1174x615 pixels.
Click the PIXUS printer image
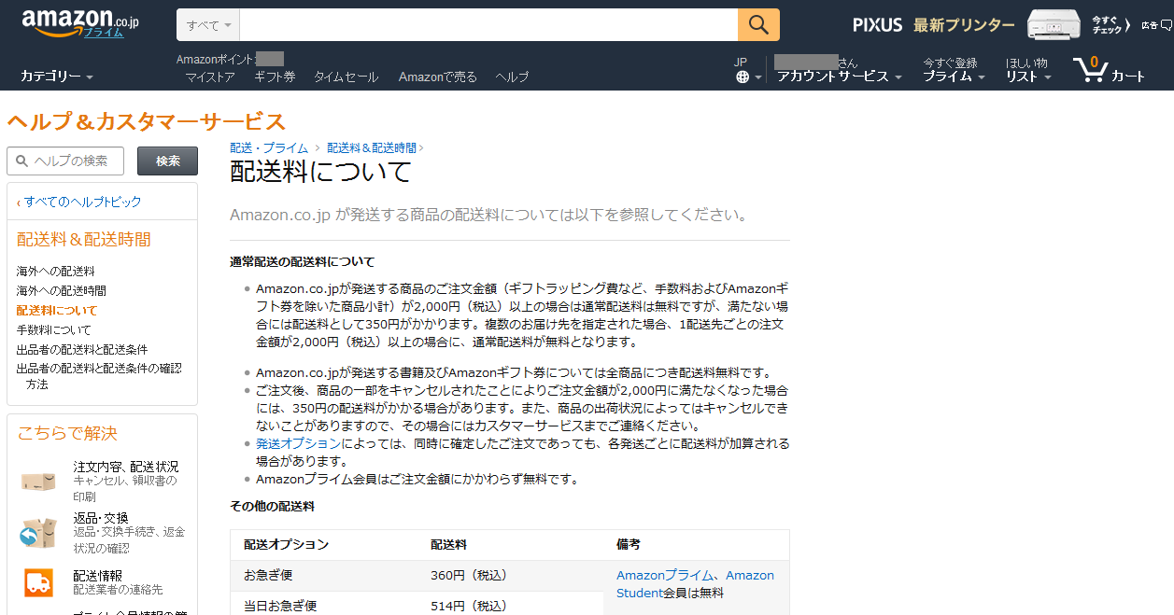click(x=1053, y=25)
